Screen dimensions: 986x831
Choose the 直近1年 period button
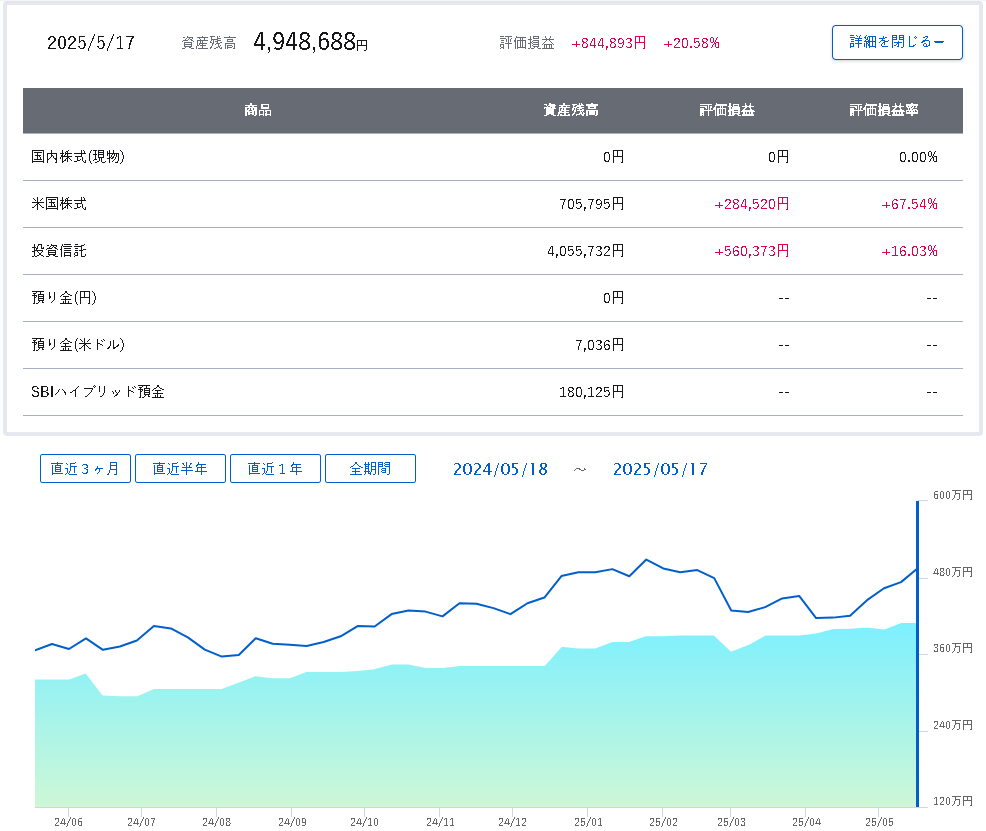275,468
